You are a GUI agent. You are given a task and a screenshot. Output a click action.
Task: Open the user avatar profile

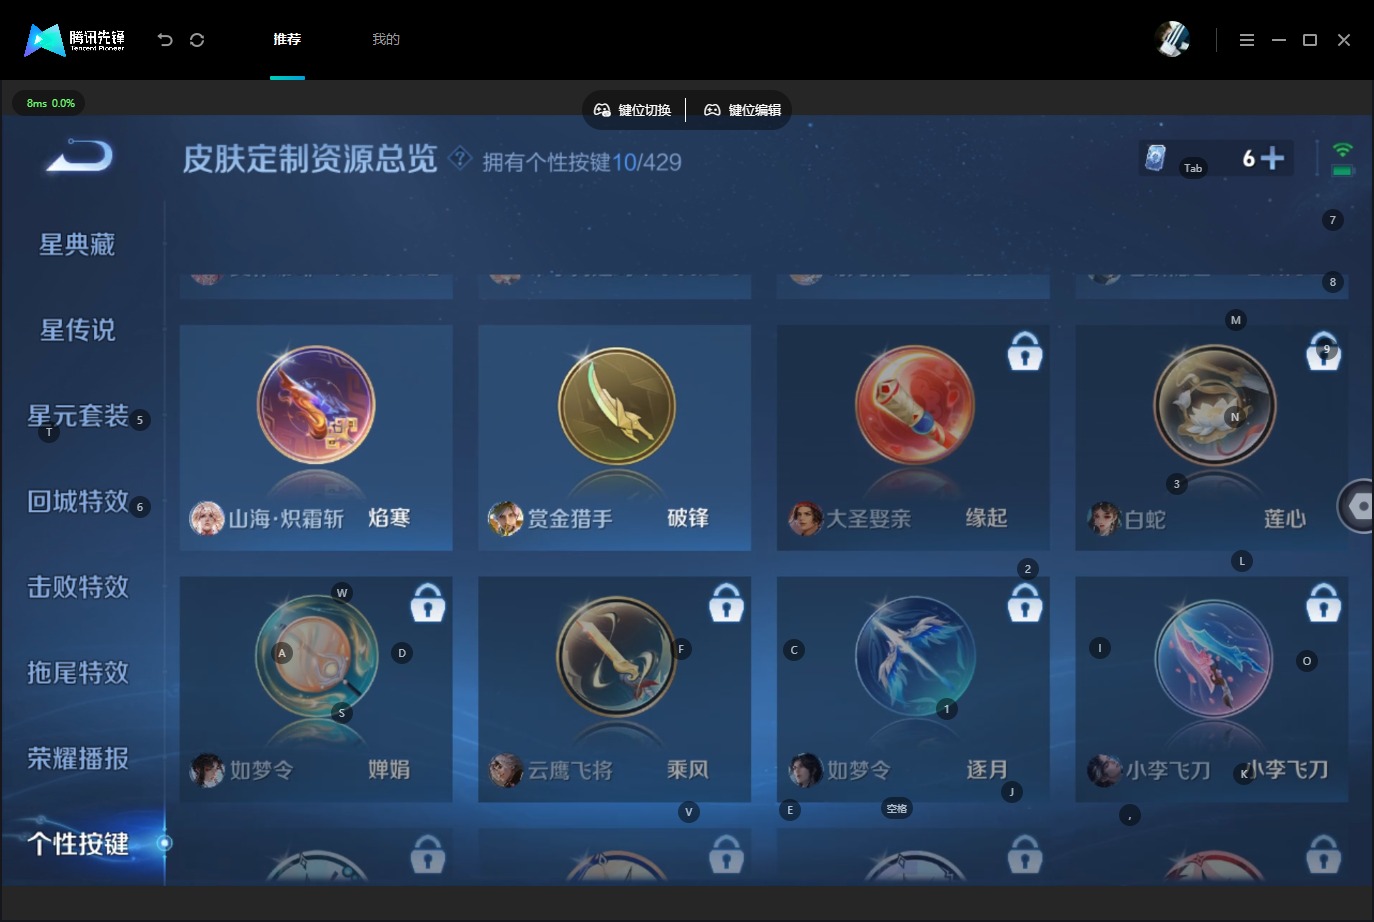point(1172,39)
